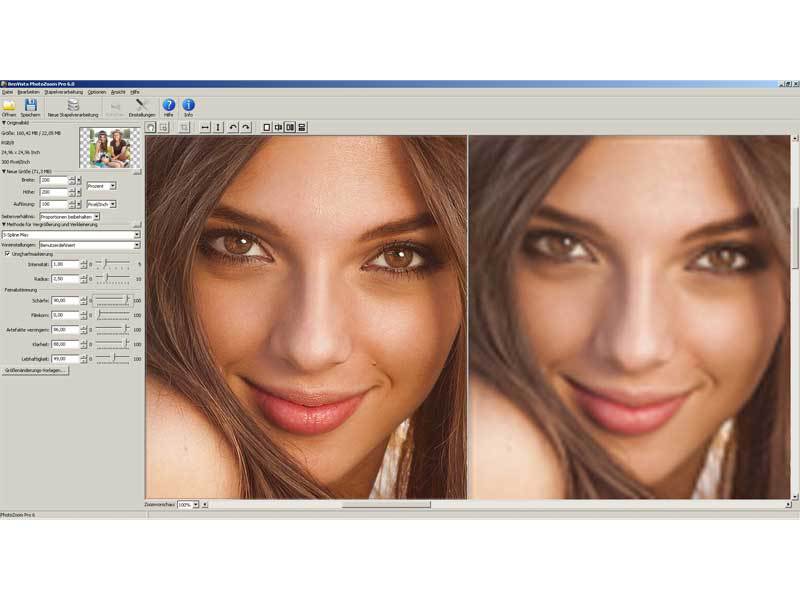Collapse the Neue Größe section
The height and width of the screenshot is (600, 800).
[x=4, y=171]
